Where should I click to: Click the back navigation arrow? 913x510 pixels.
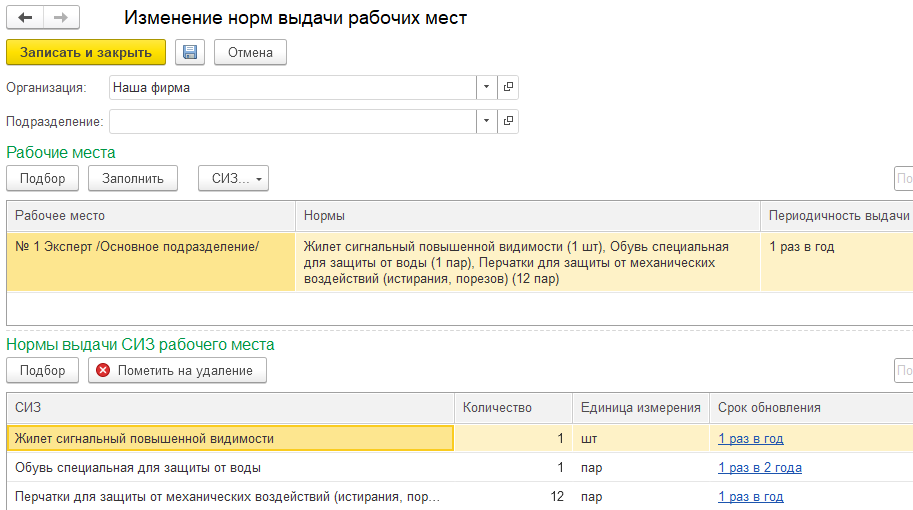pos(25,18)
